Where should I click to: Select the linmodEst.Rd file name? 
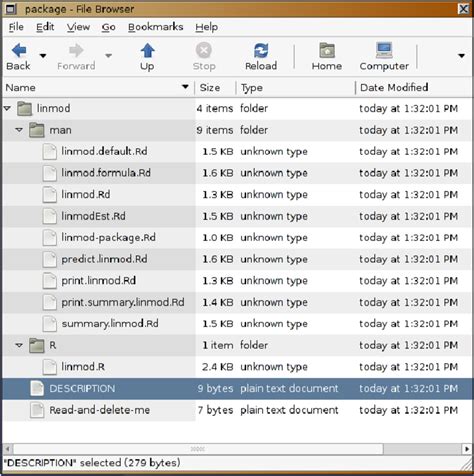point(93,216)
